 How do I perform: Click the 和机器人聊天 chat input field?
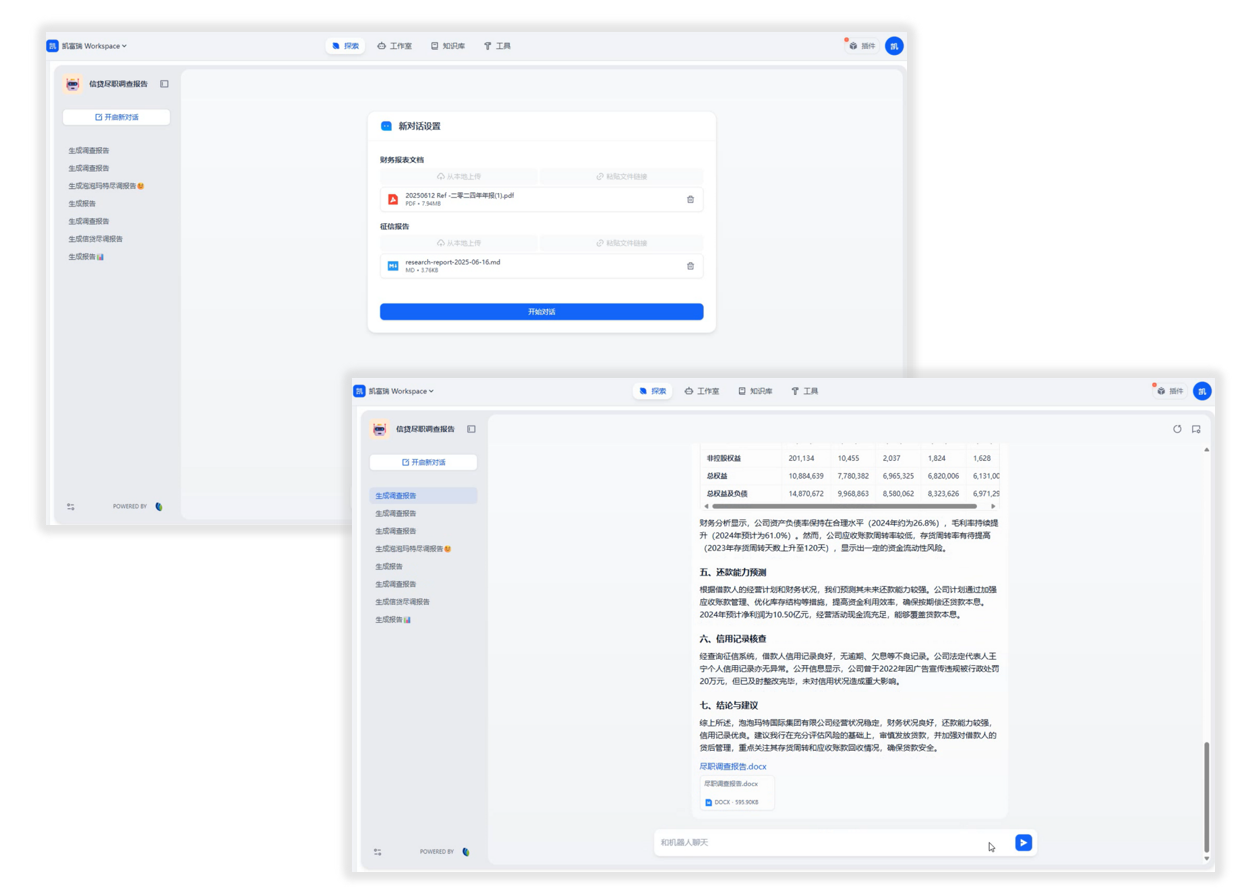[820, 843]
